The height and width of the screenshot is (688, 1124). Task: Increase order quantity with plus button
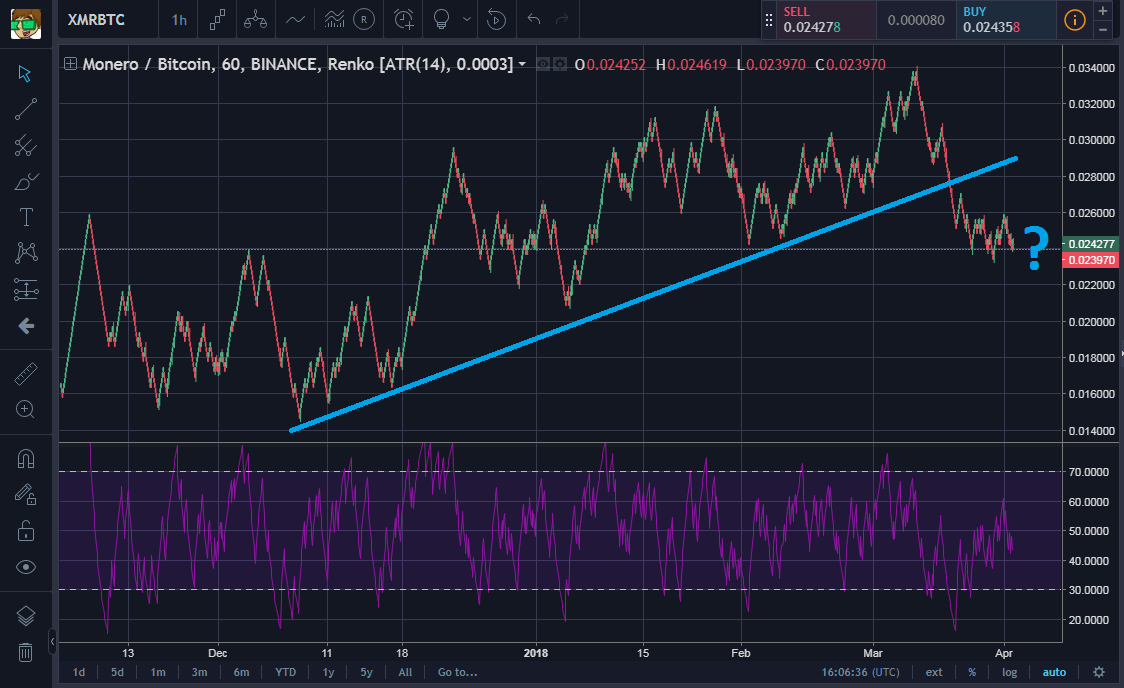point(1102,11)
